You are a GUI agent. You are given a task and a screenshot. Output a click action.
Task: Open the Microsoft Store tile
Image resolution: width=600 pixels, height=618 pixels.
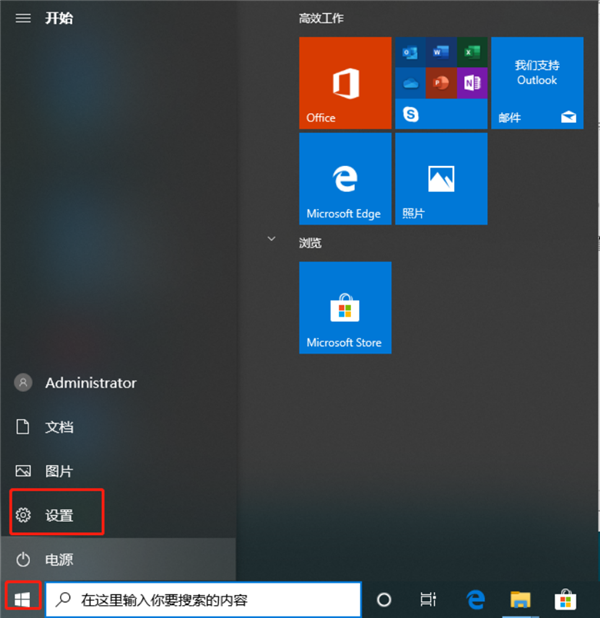(345, 308)
